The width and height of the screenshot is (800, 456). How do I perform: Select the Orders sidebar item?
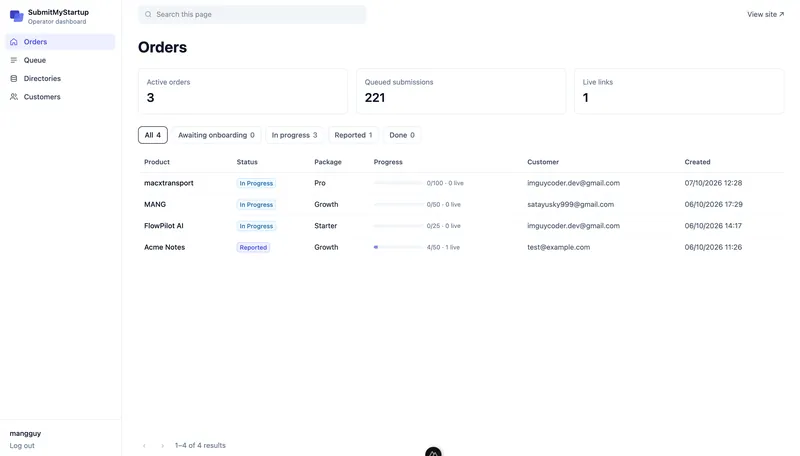[x=60, y=42]
